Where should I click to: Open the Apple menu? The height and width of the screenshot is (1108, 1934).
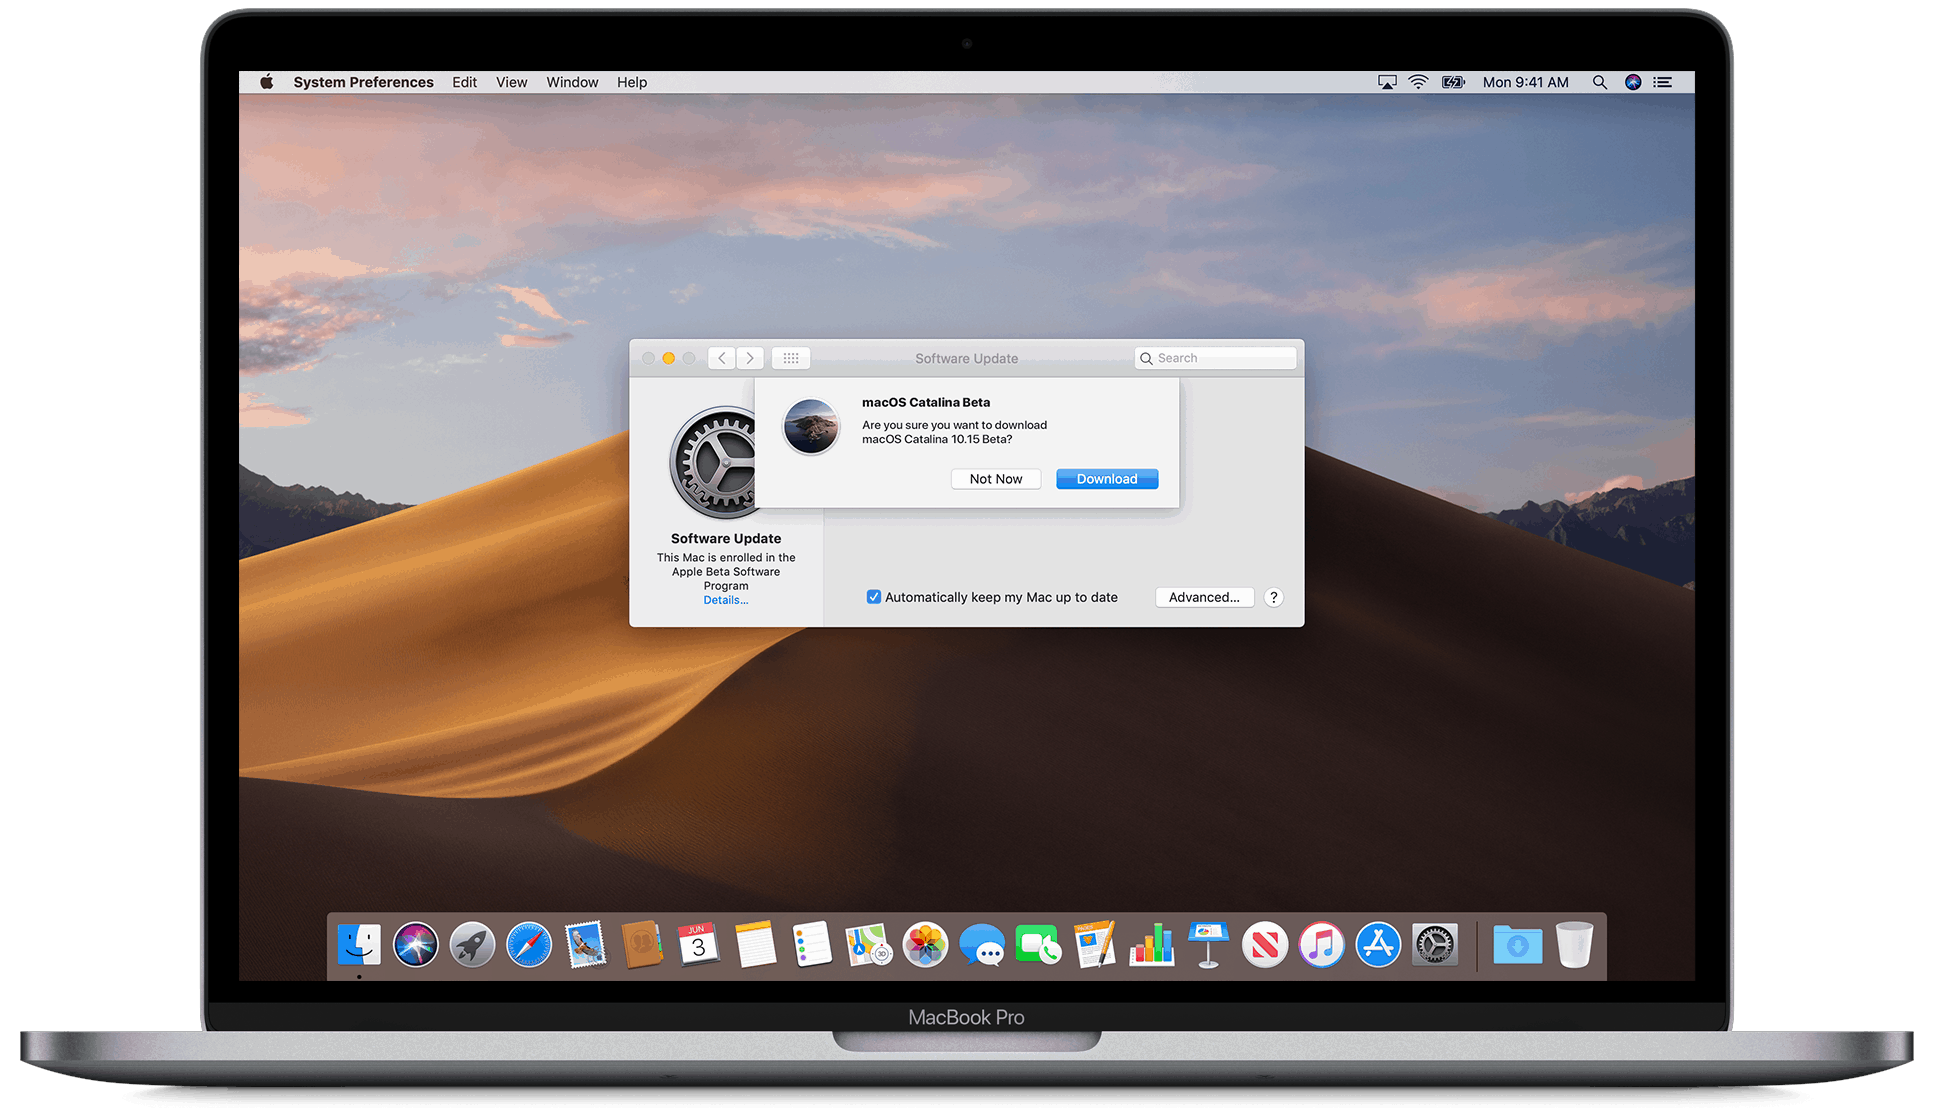(x=267, y=82)
